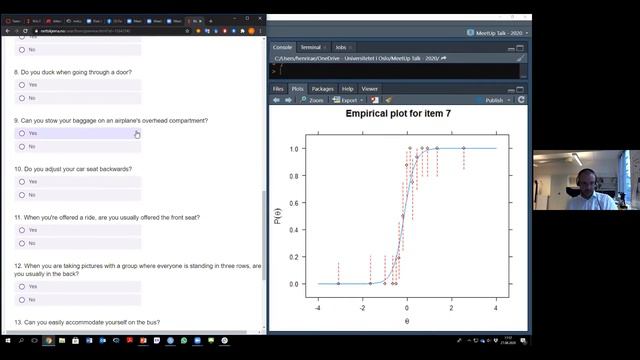Switch to the Console tab

282,47
